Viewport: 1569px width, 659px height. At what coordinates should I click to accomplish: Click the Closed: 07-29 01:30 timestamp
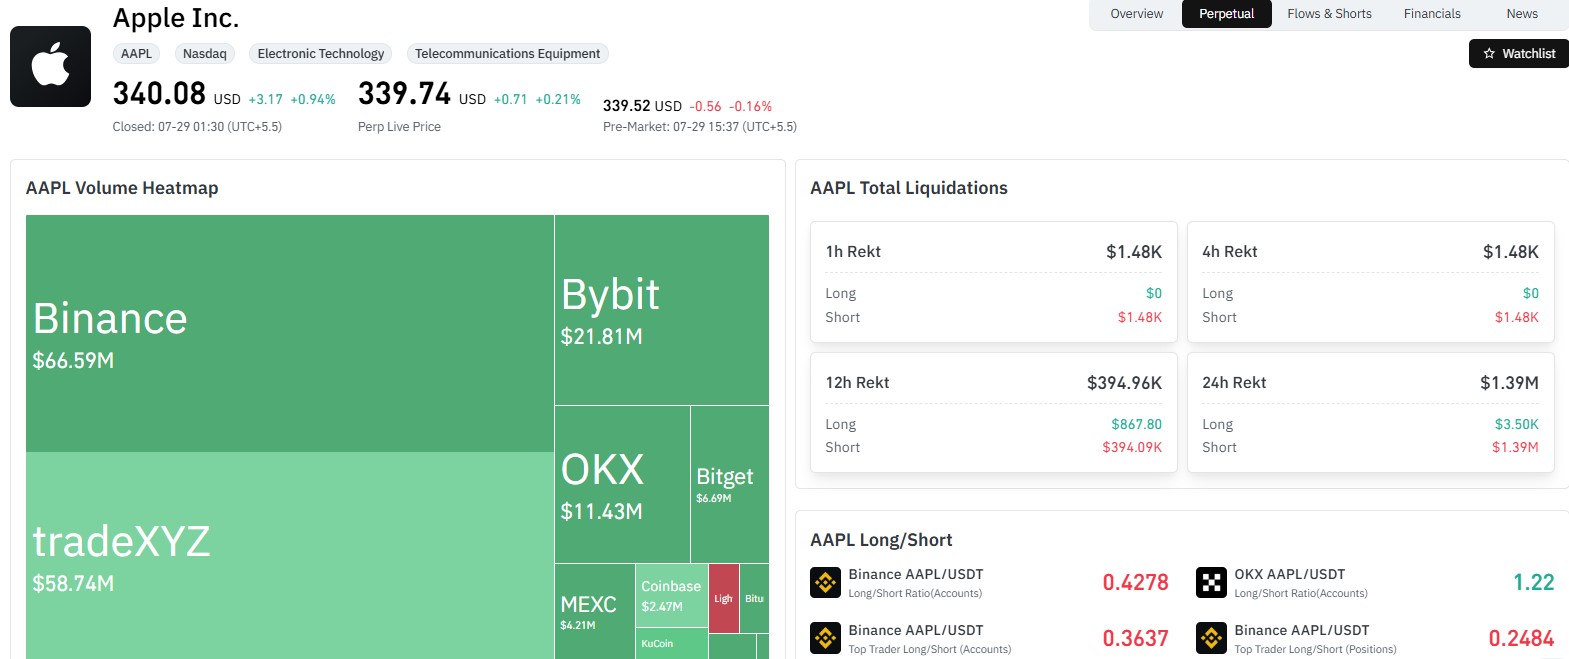tap(197, 127)
